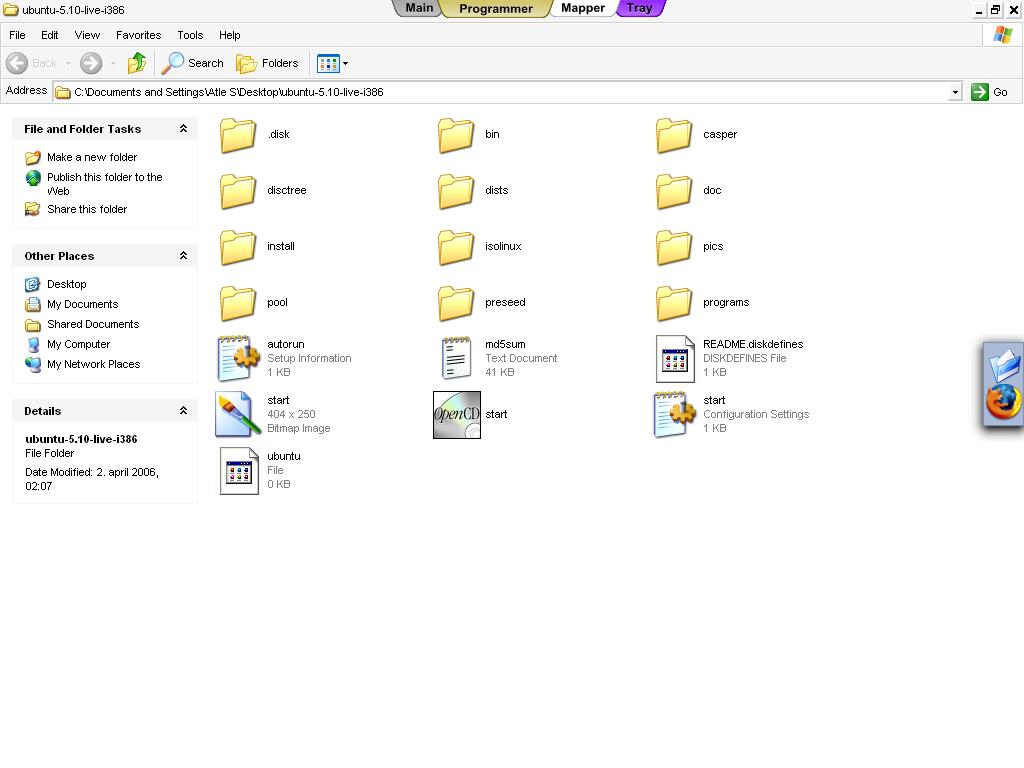The image size is (1024, 768).
Task: Open the Favorites menu
Action: [x=138, y=35]
